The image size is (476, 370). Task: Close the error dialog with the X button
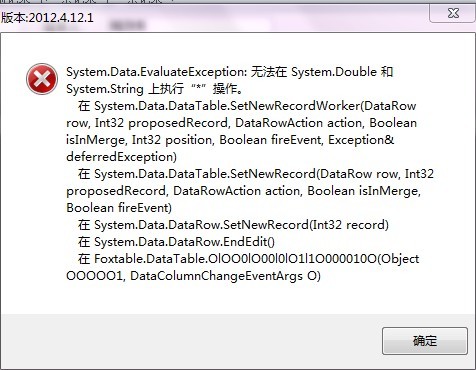coord(453,13)
